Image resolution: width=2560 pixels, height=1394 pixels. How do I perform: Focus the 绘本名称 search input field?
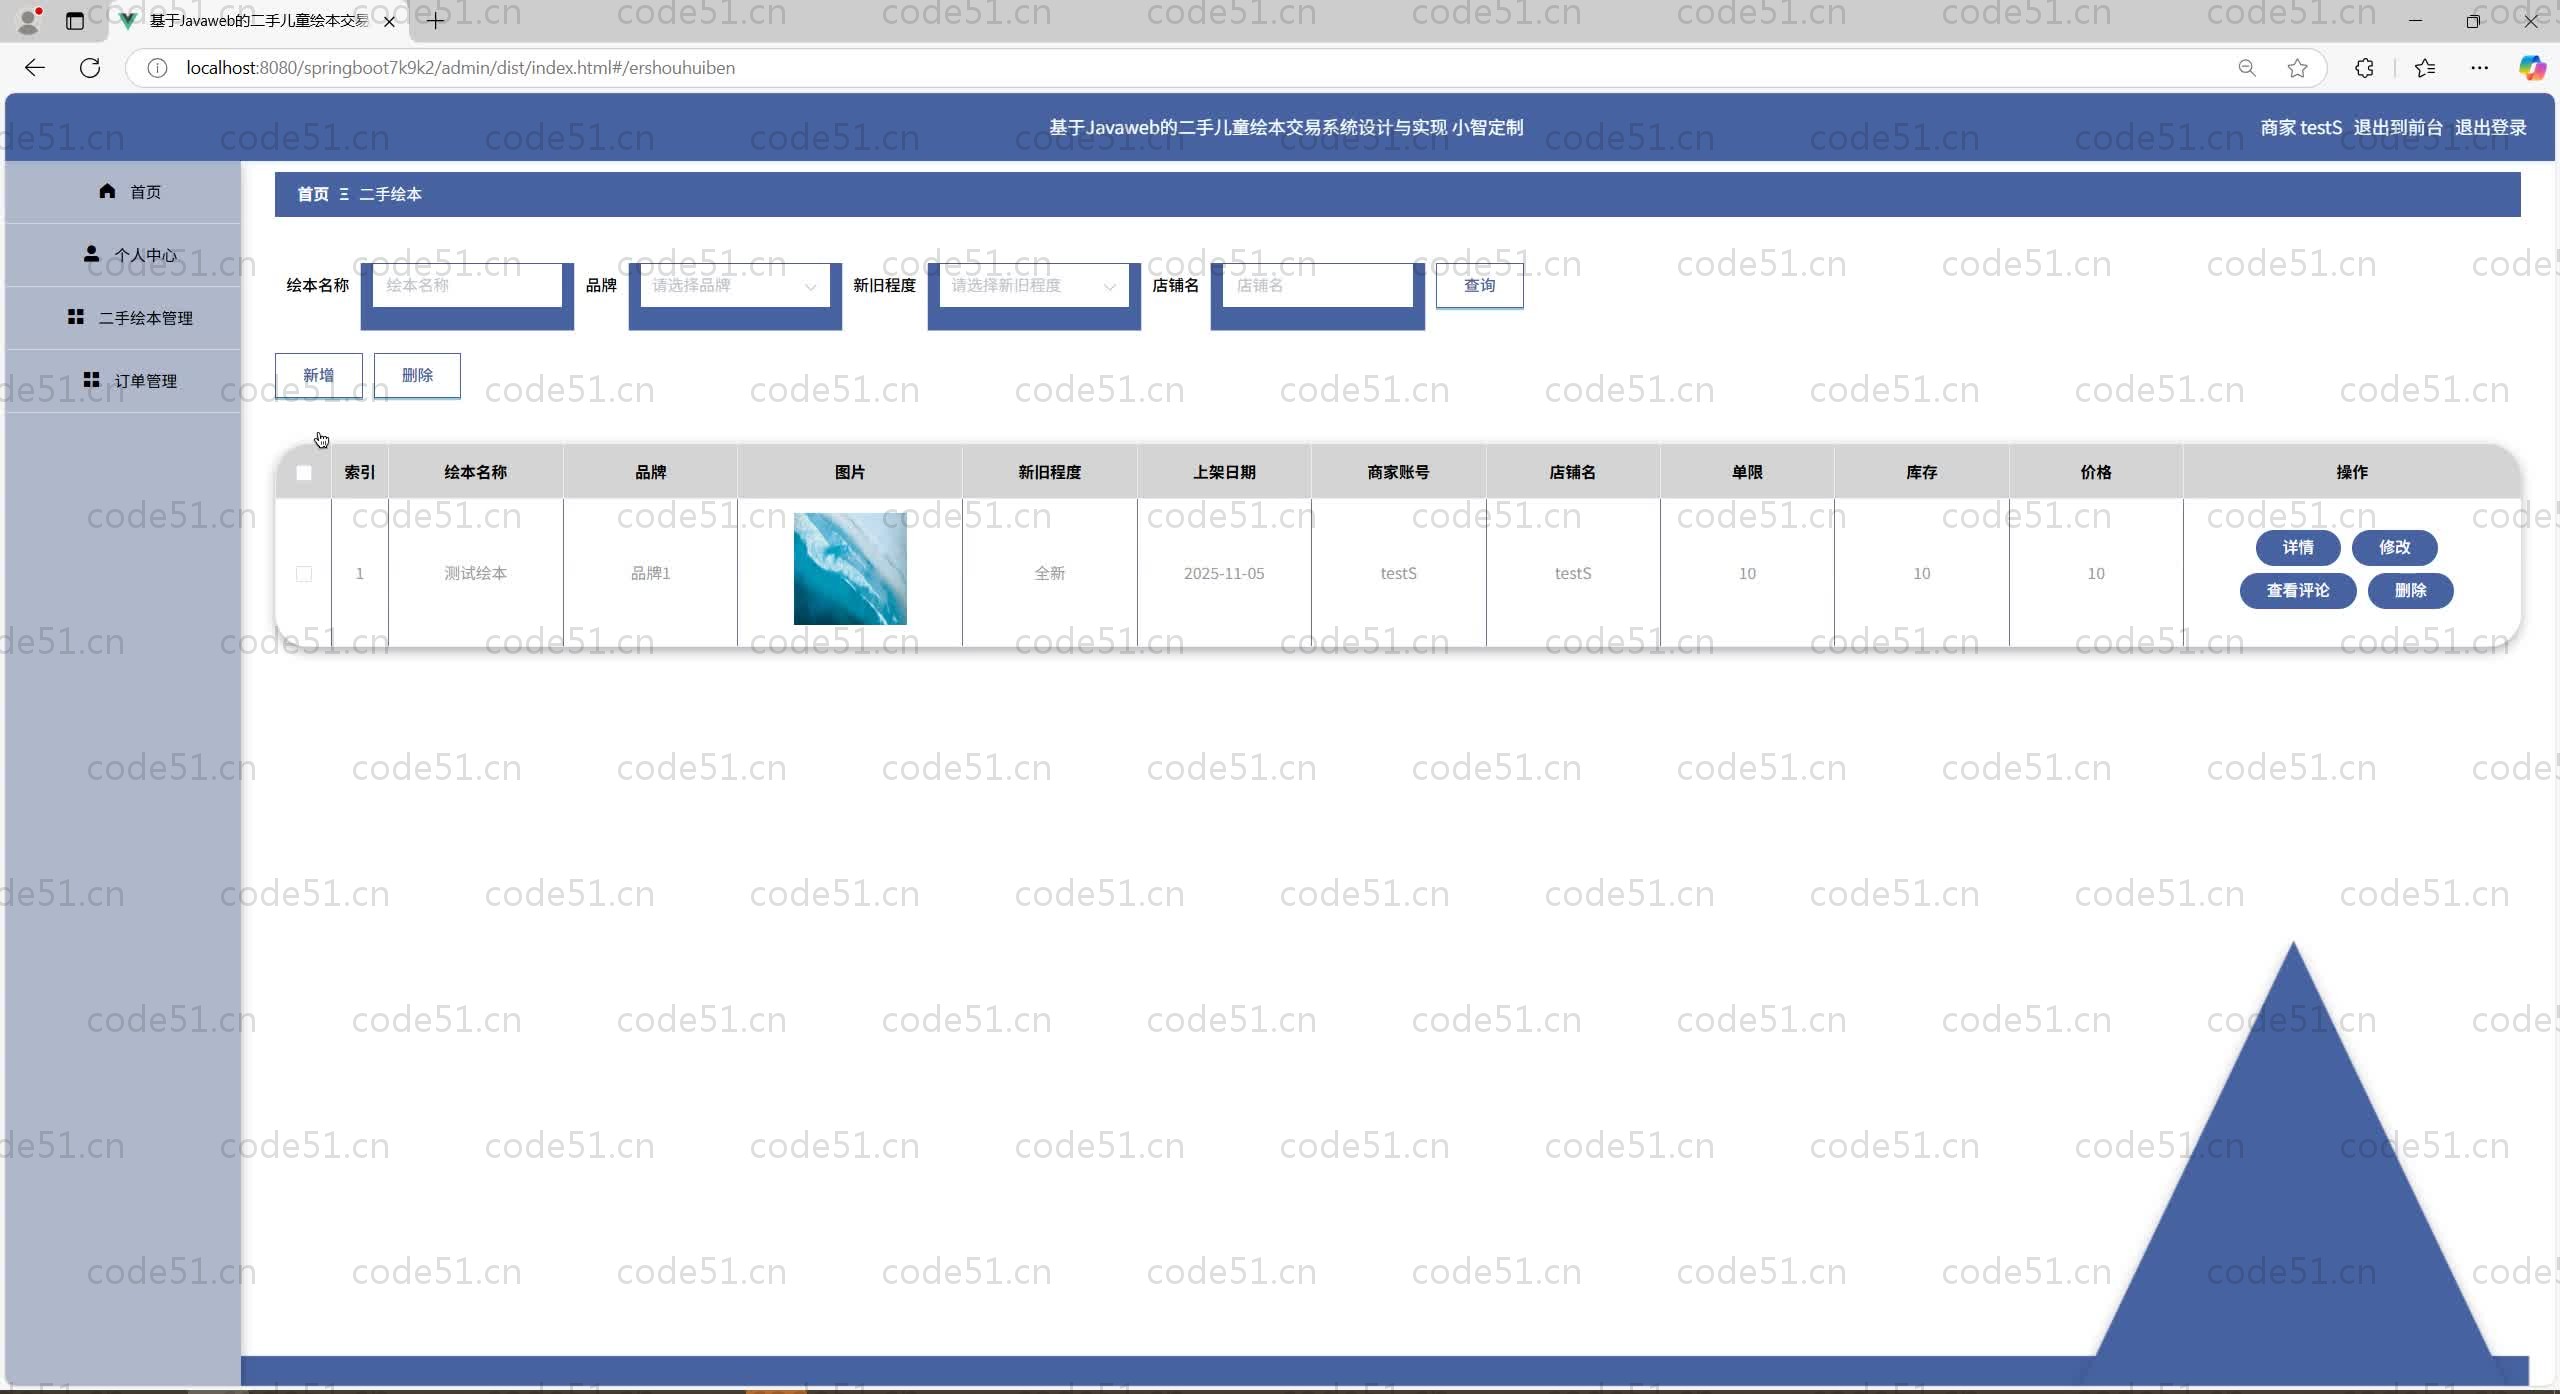[466, 286]
